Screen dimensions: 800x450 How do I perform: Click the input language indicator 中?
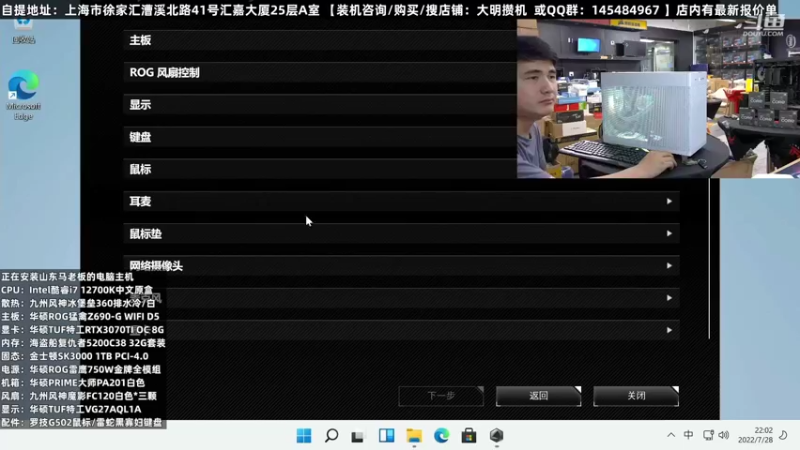[688, 435]
